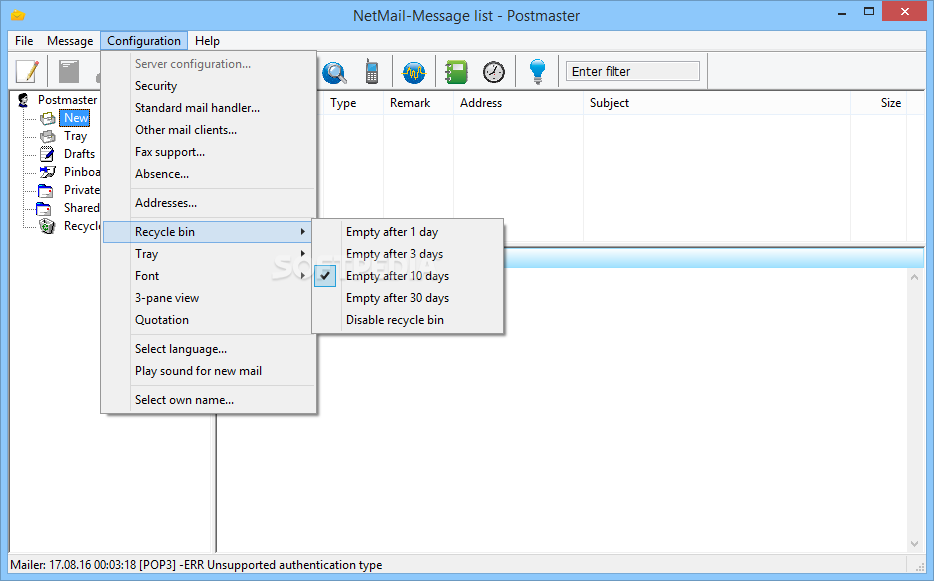Click the mobile phone toolbar icon
The height and width of the screenshot is (581, 934).
click(372, 72)
